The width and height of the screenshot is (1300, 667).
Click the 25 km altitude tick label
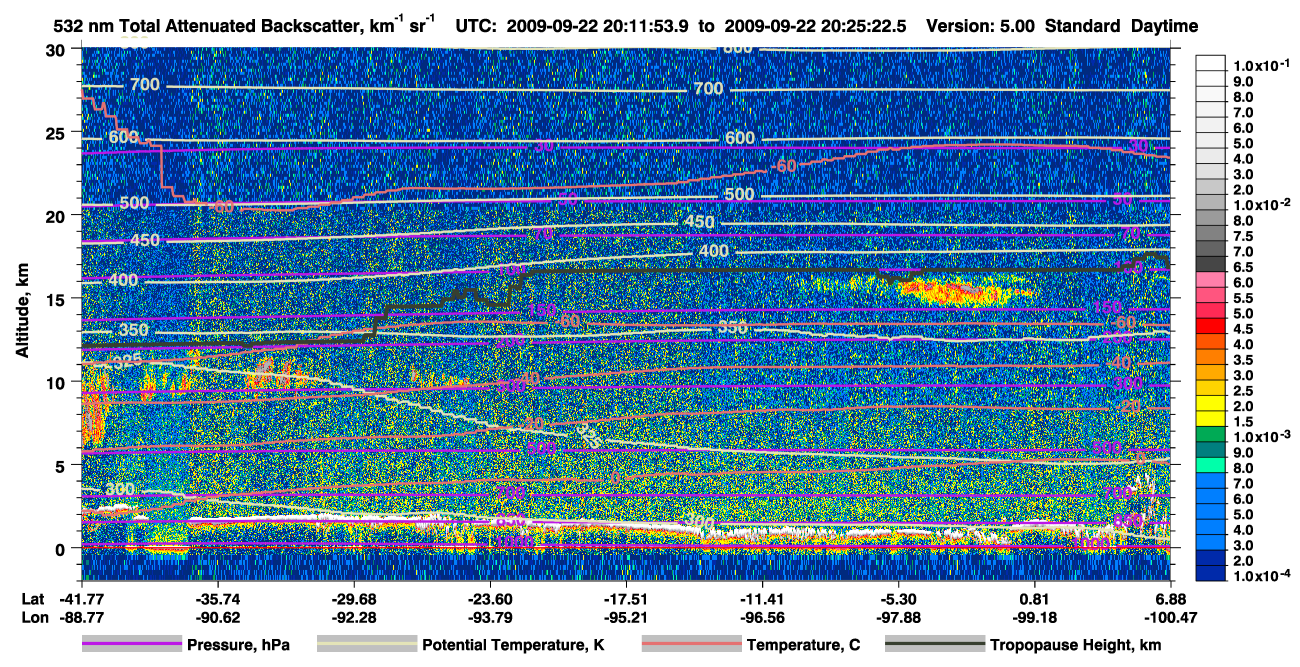pyautogui.click(x=54, y=132)
